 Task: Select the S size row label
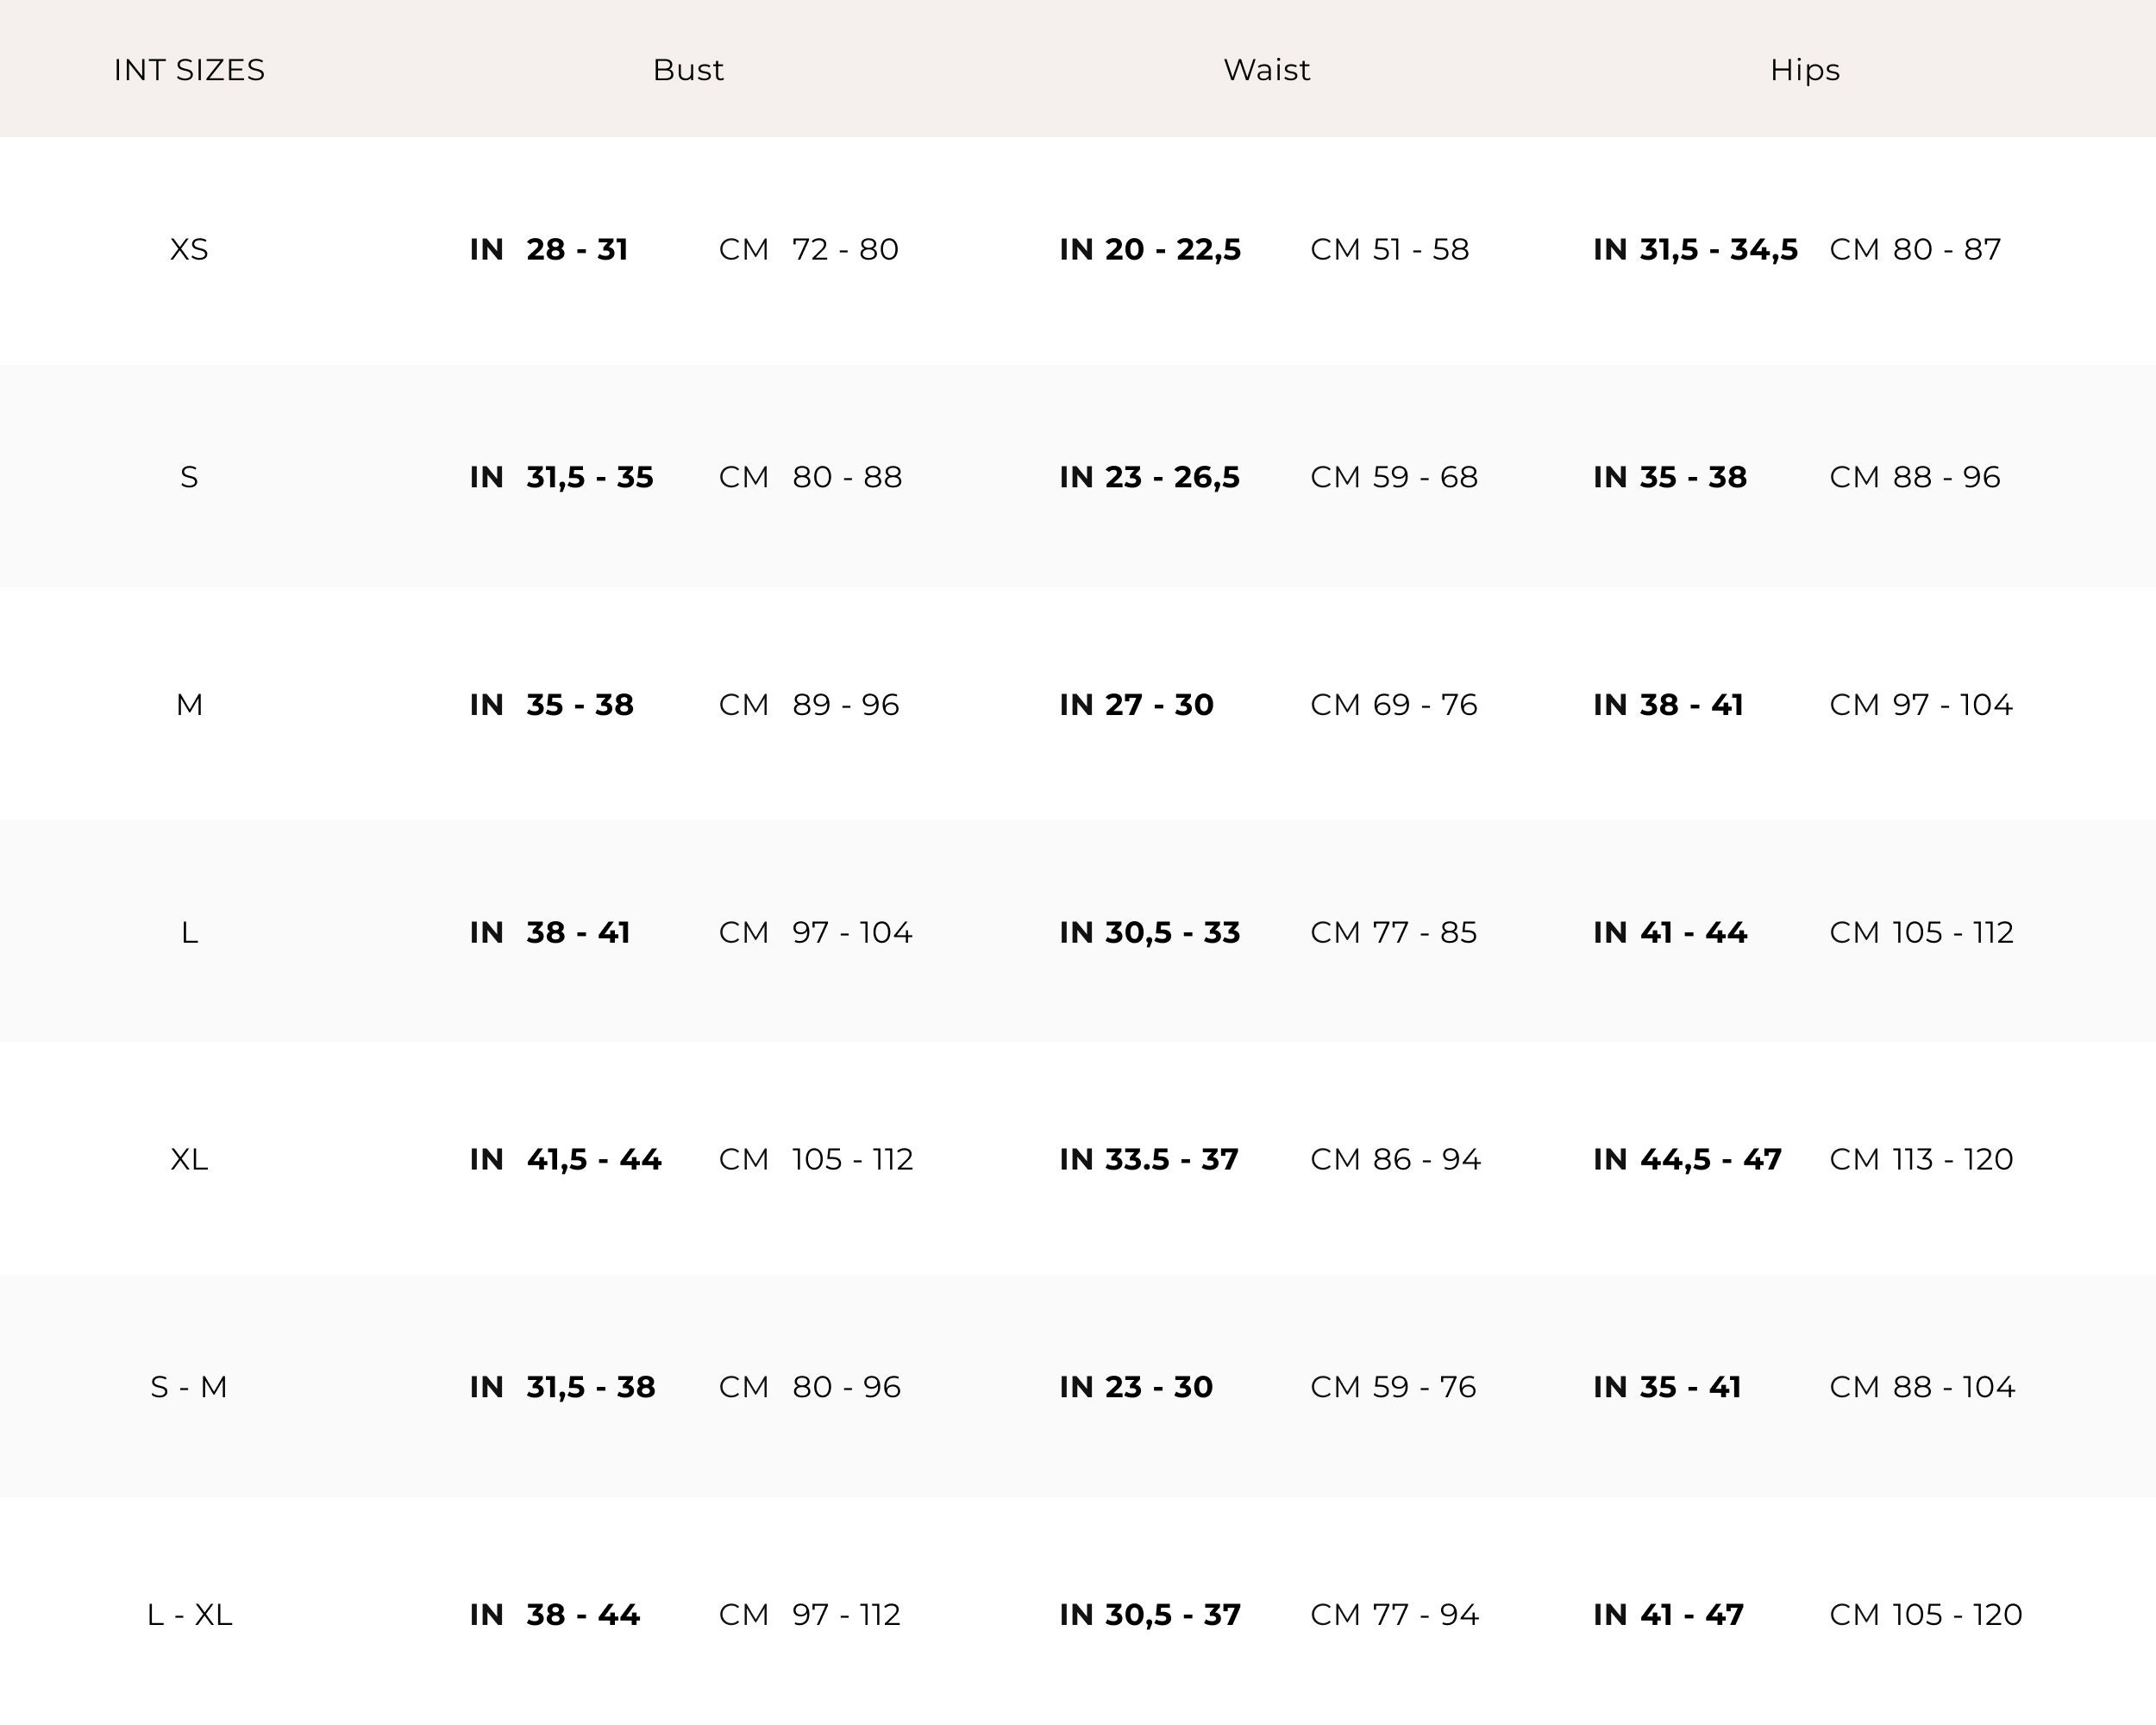tap(189, 477)
